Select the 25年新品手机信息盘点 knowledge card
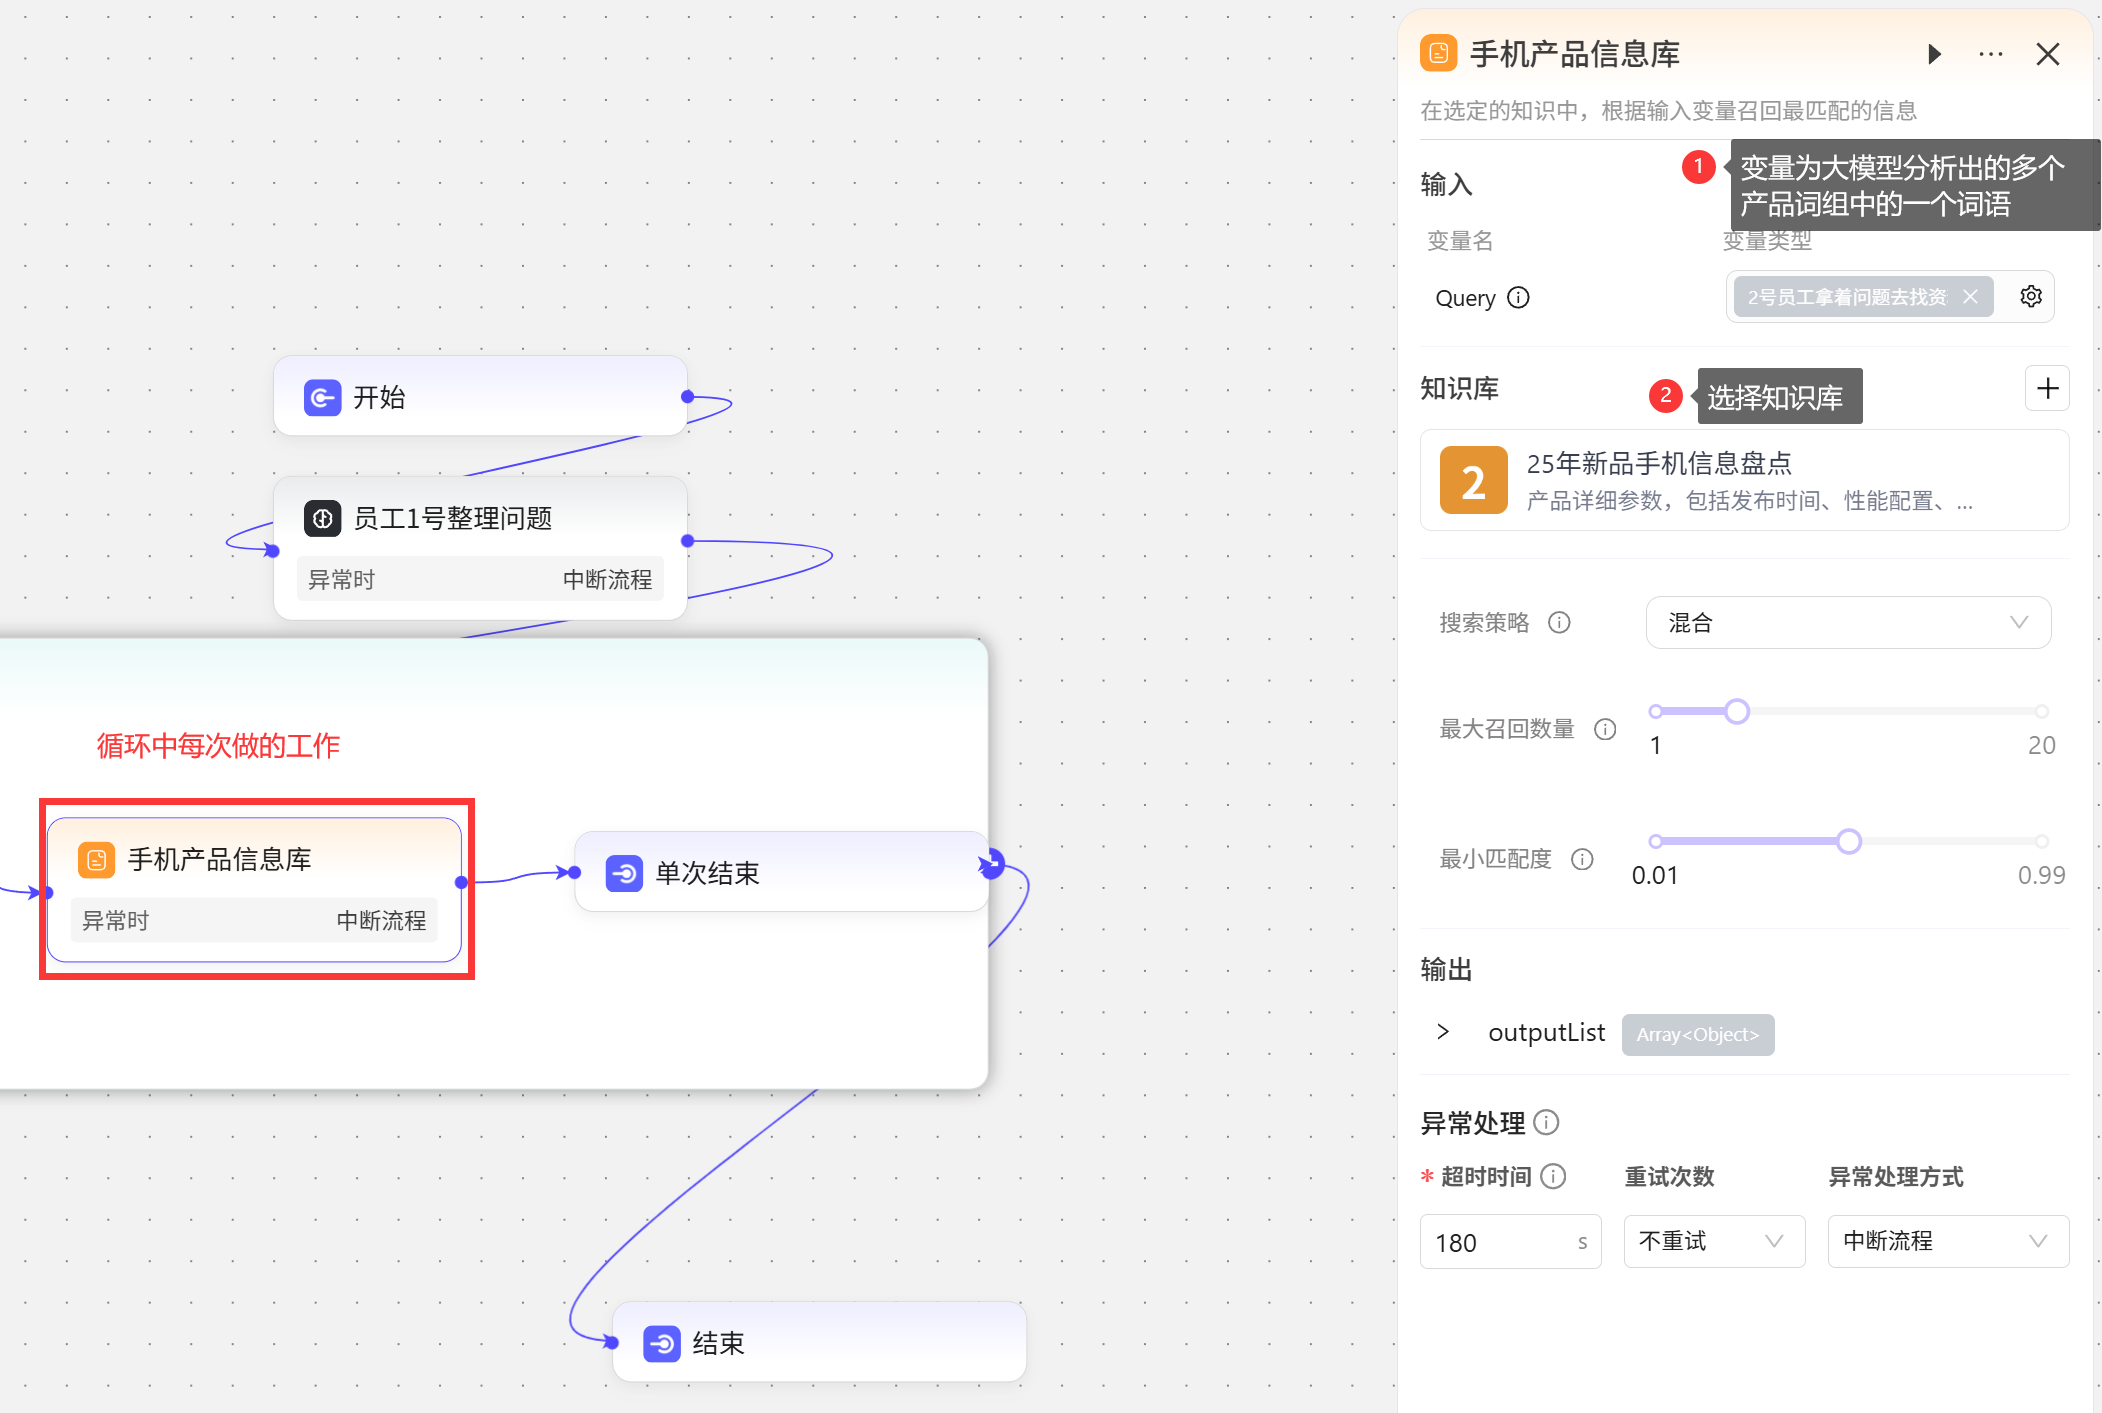The width and height of the screenshot is (2102, 1413). (x=1744, y=480)
